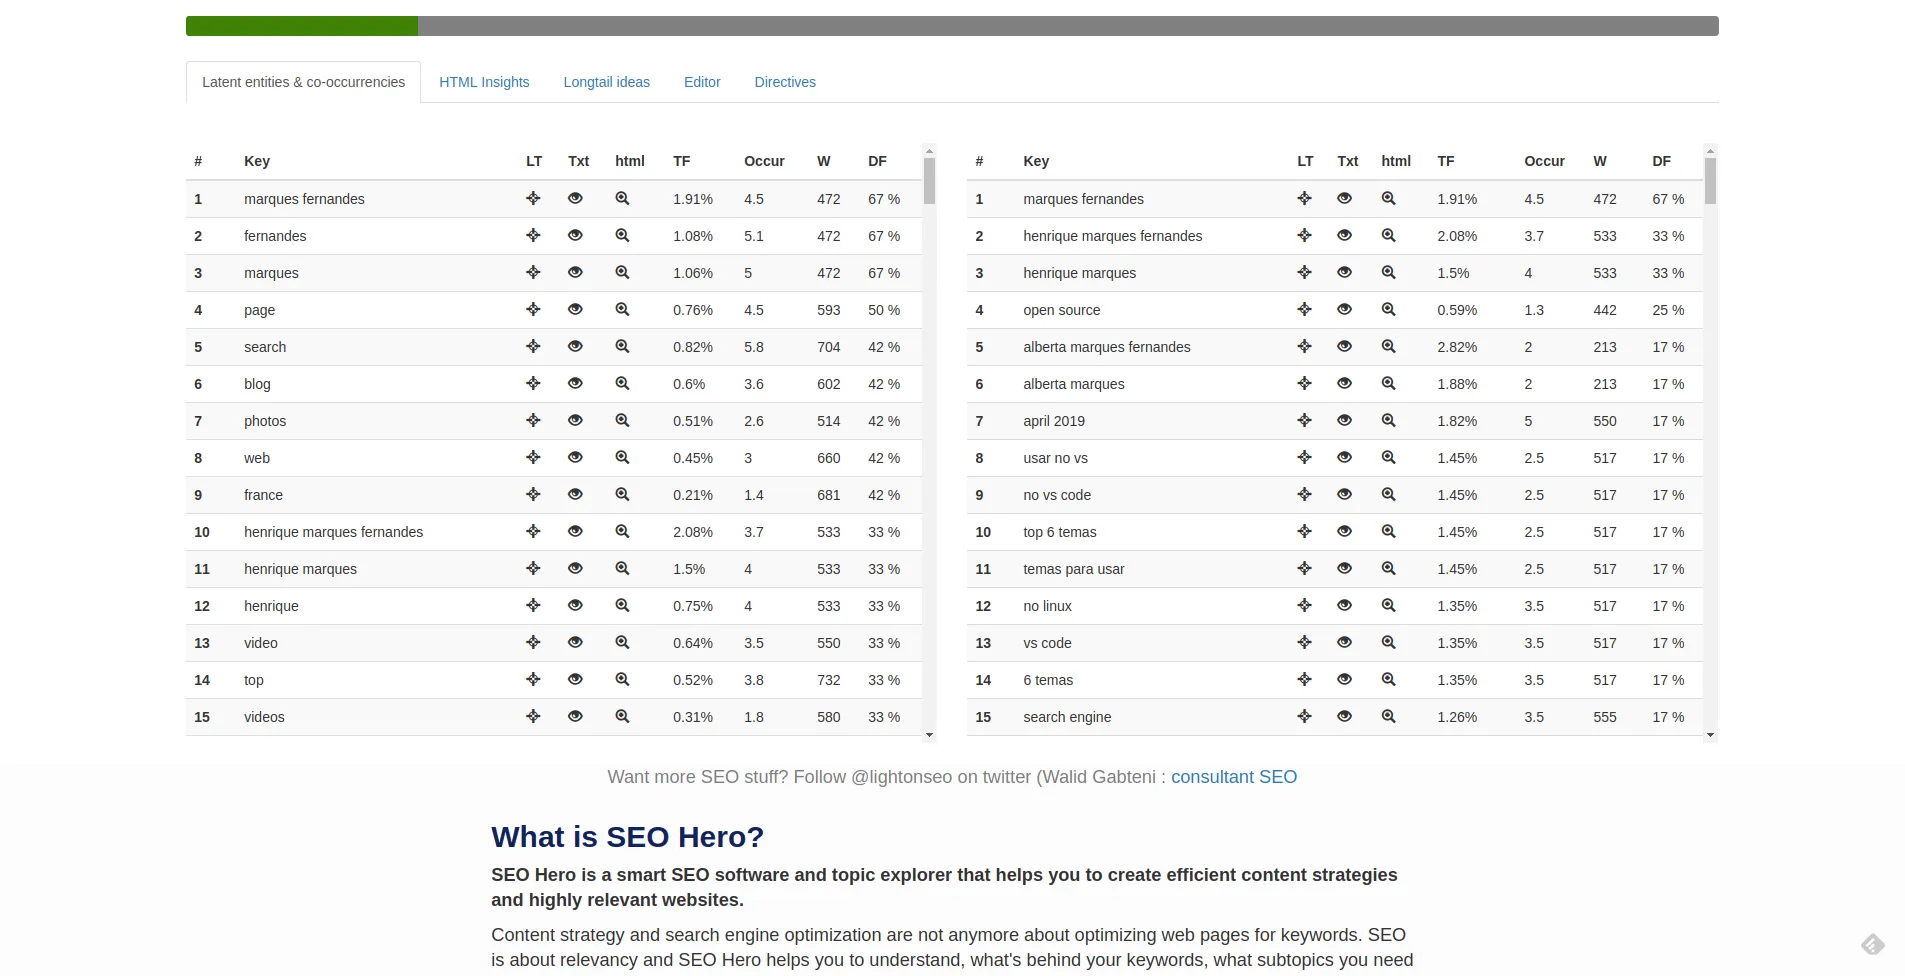The height and width of the screenshot is (976, 1905).
Task: Select 'open source' key in right table
Action: pyautogui.click(x=1061, y=310)
